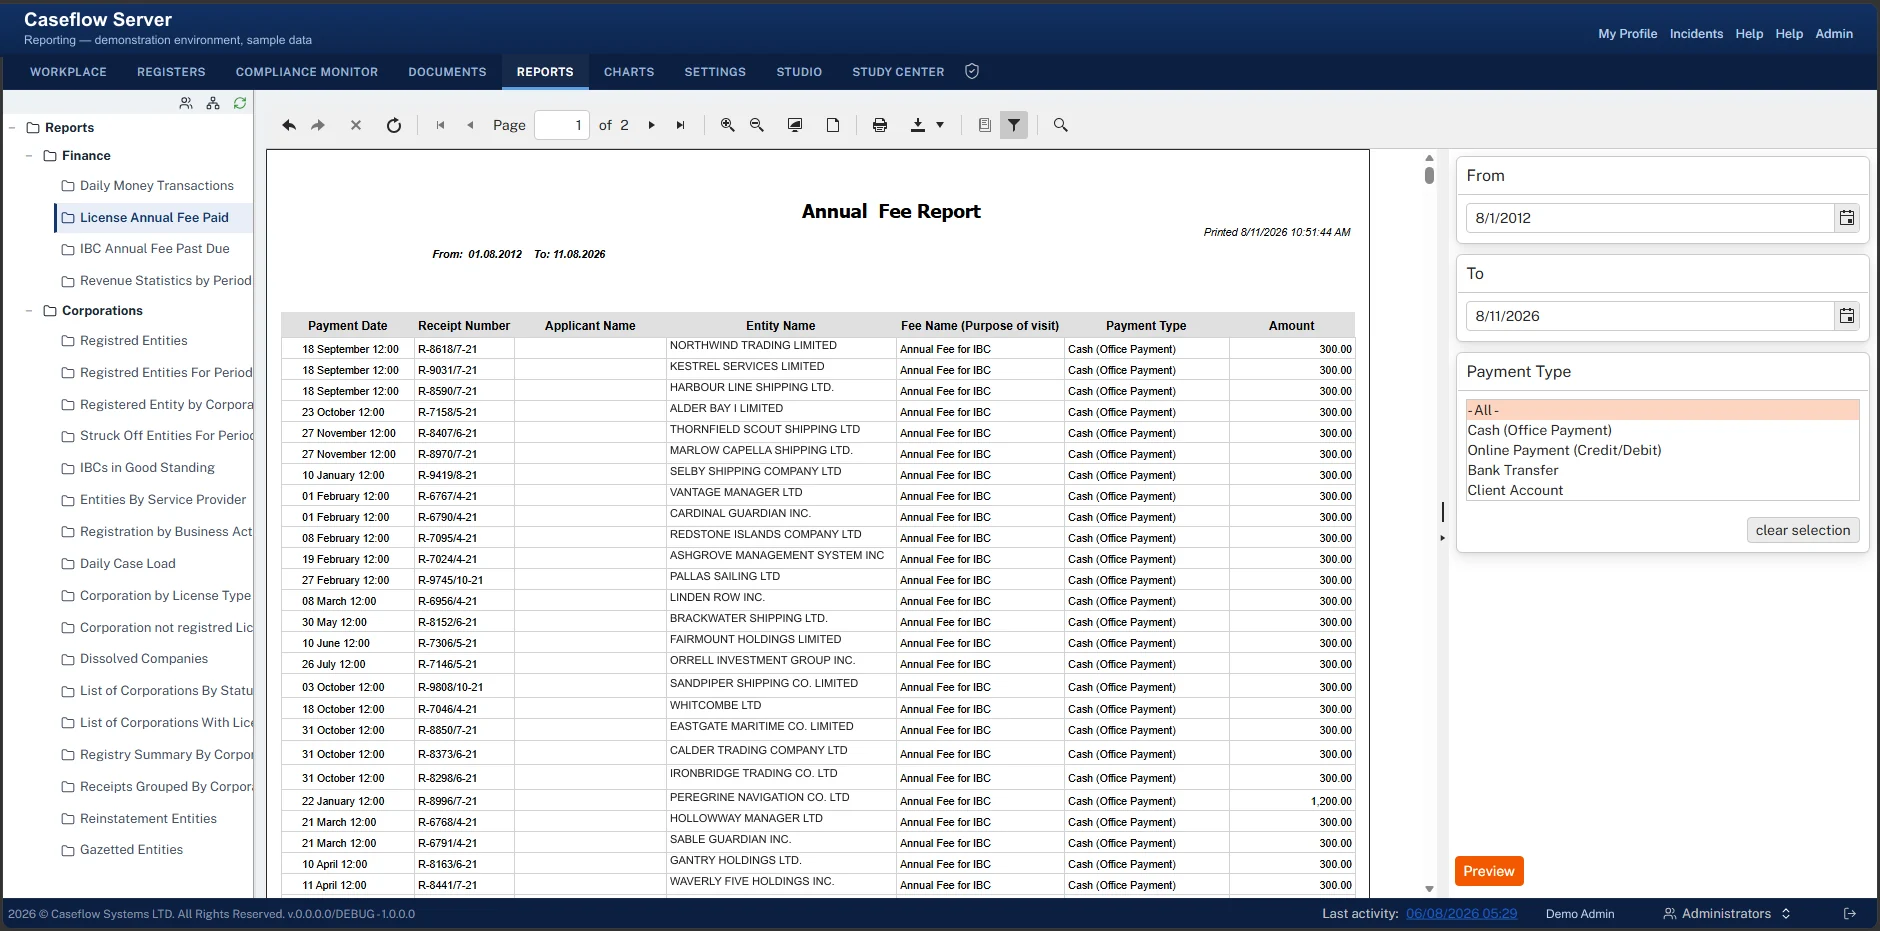Click the report vertical scrollbar thumb
1880x931 pixels.
tap(1429, 175)
